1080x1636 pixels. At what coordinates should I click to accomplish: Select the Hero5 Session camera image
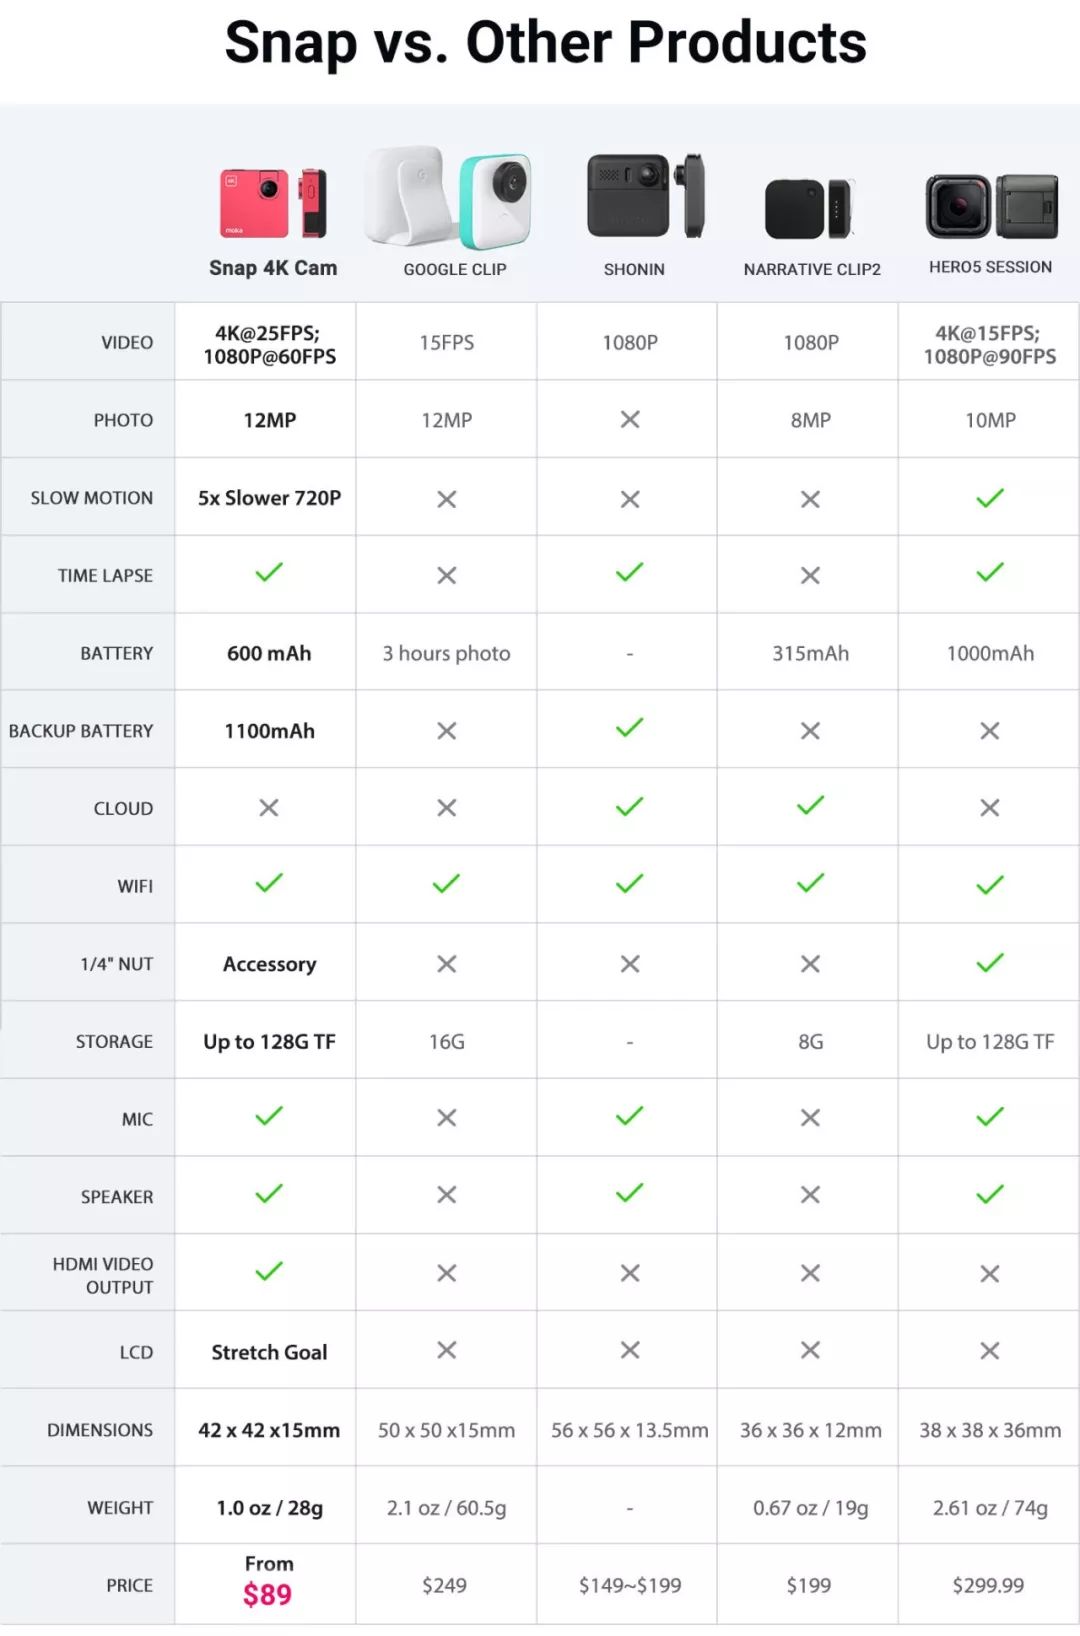point(991,206)
